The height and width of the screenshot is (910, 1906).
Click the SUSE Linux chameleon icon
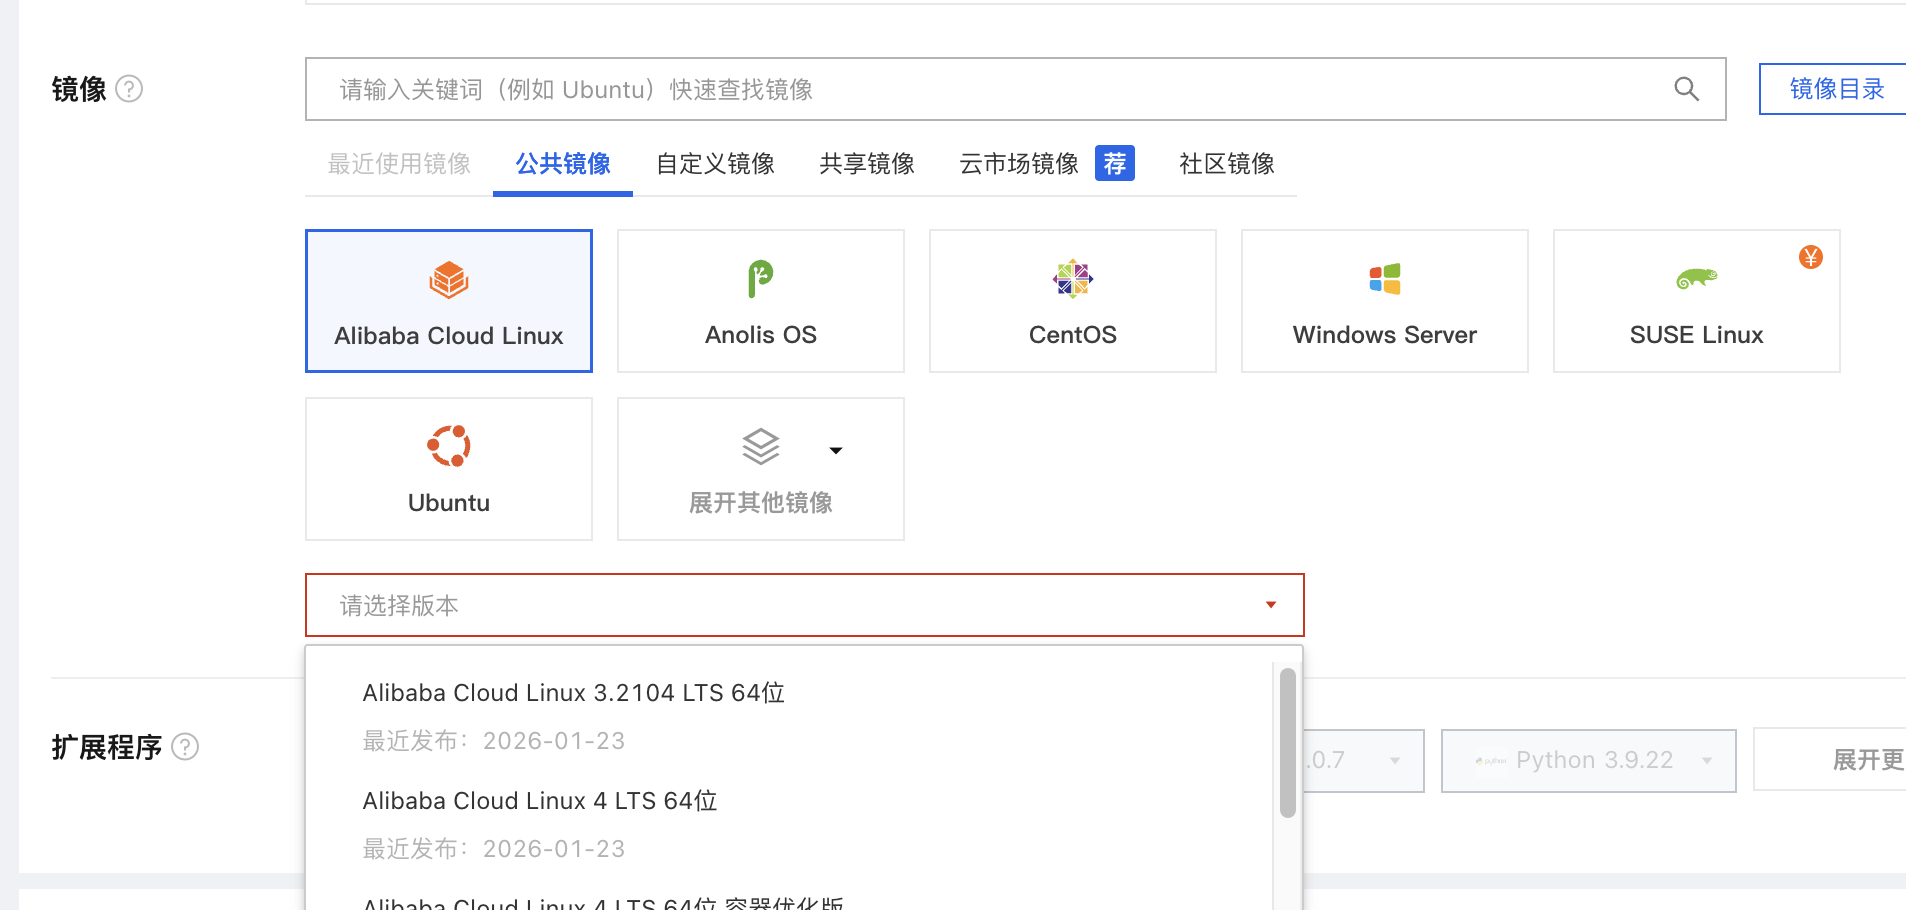click(x=1697, y=279)
